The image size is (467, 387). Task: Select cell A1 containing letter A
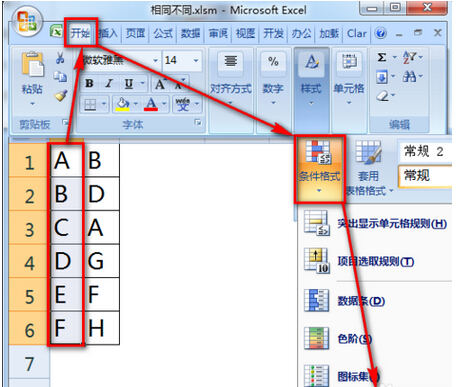point(66,161)
